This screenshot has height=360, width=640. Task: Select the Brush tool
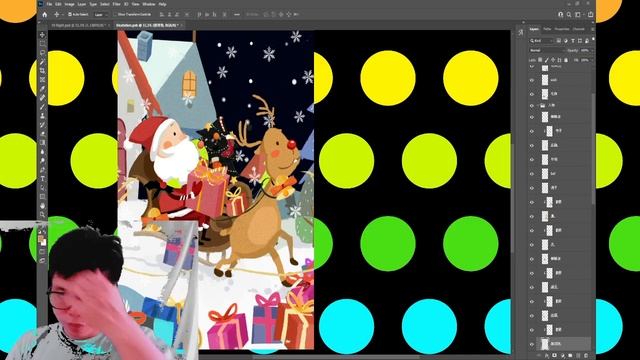pos(42,106)
